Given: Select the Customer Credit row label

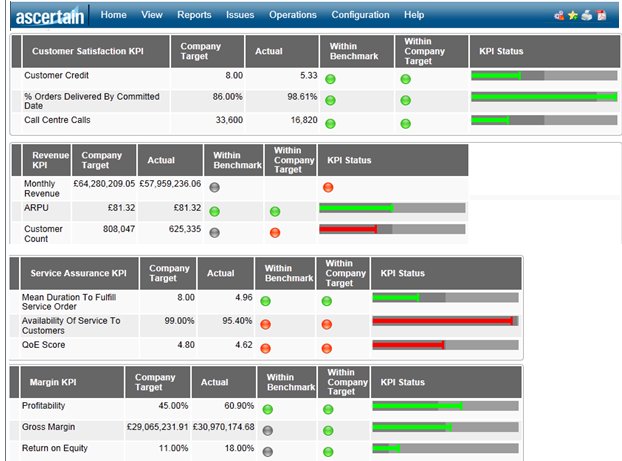Looking at the screenshot, I should tap(56, 75).
